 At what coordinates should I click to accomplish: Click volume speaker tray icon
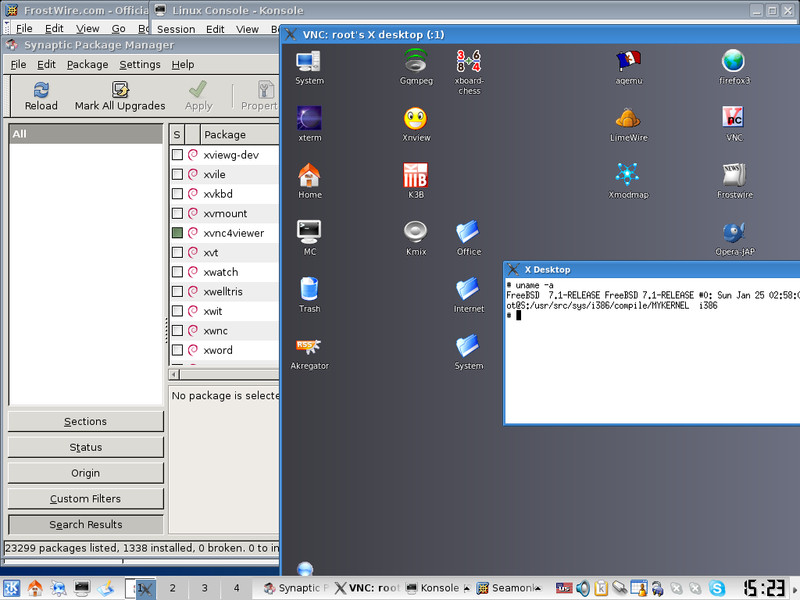click(x=583, y=588)
